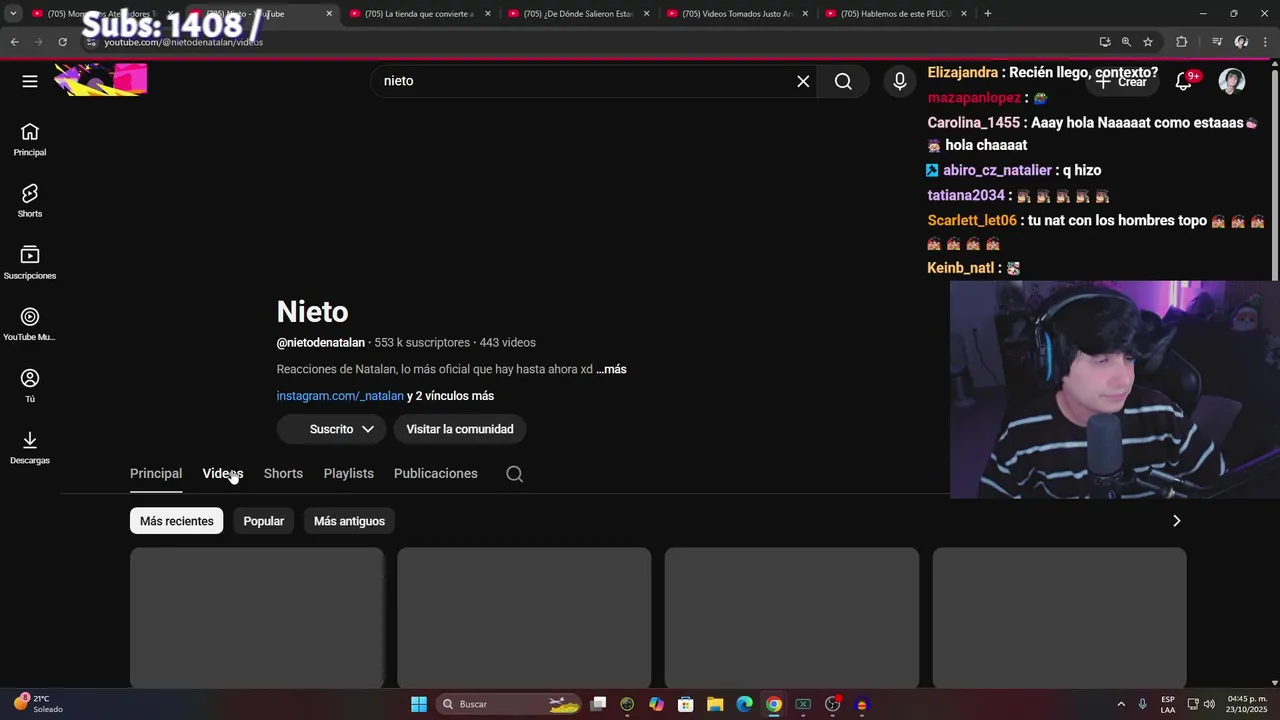This screenshot has width=1280, height=720.
Task: Open Descargas in the sidebar
Action: click(x=30, y=448)
